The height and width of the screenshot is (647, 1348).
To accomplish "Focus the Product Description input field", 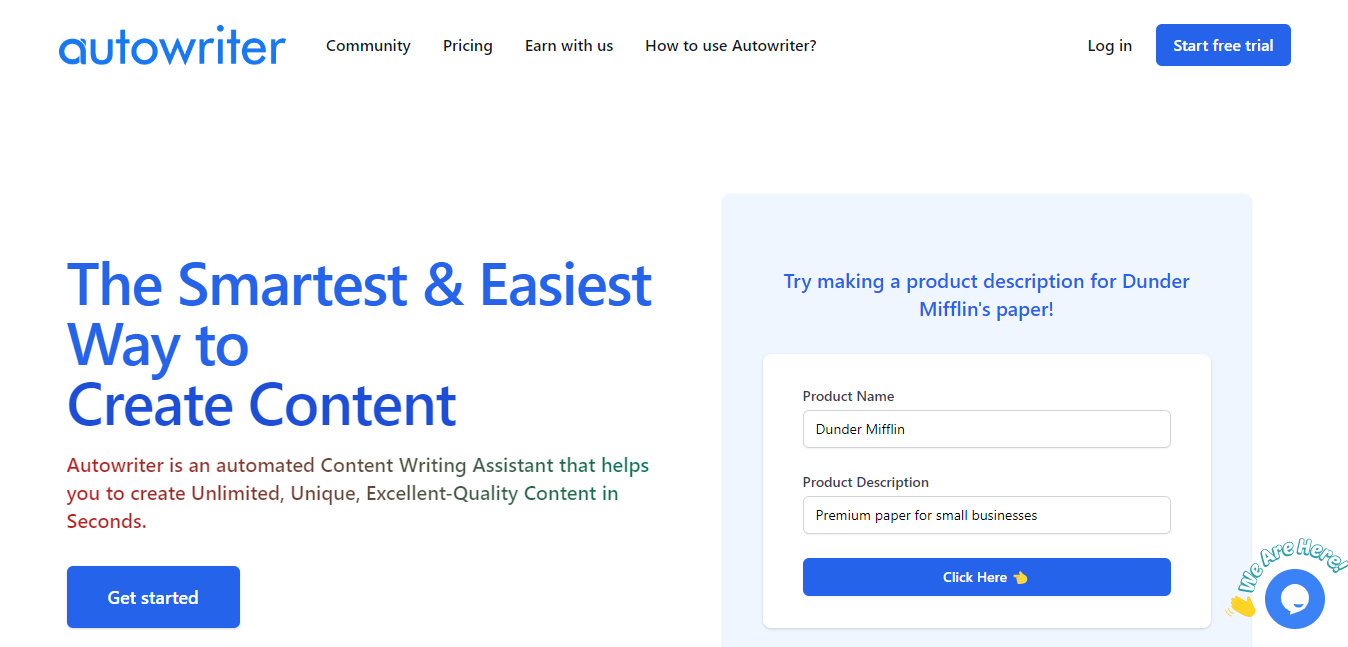I will [x=986, y=515].
